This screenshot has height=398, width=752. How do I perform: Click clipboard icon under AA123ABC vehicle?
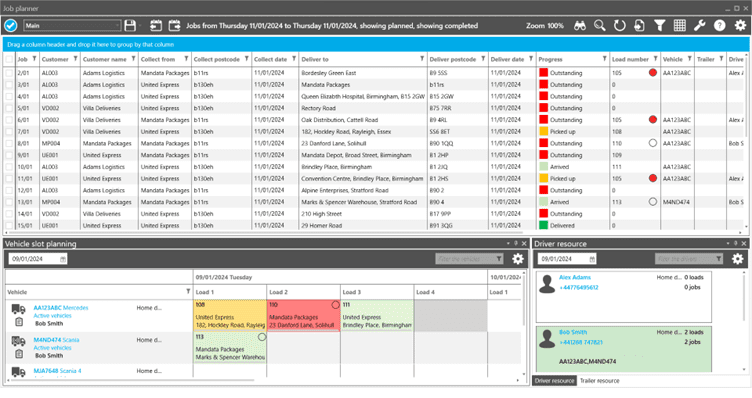19,322
